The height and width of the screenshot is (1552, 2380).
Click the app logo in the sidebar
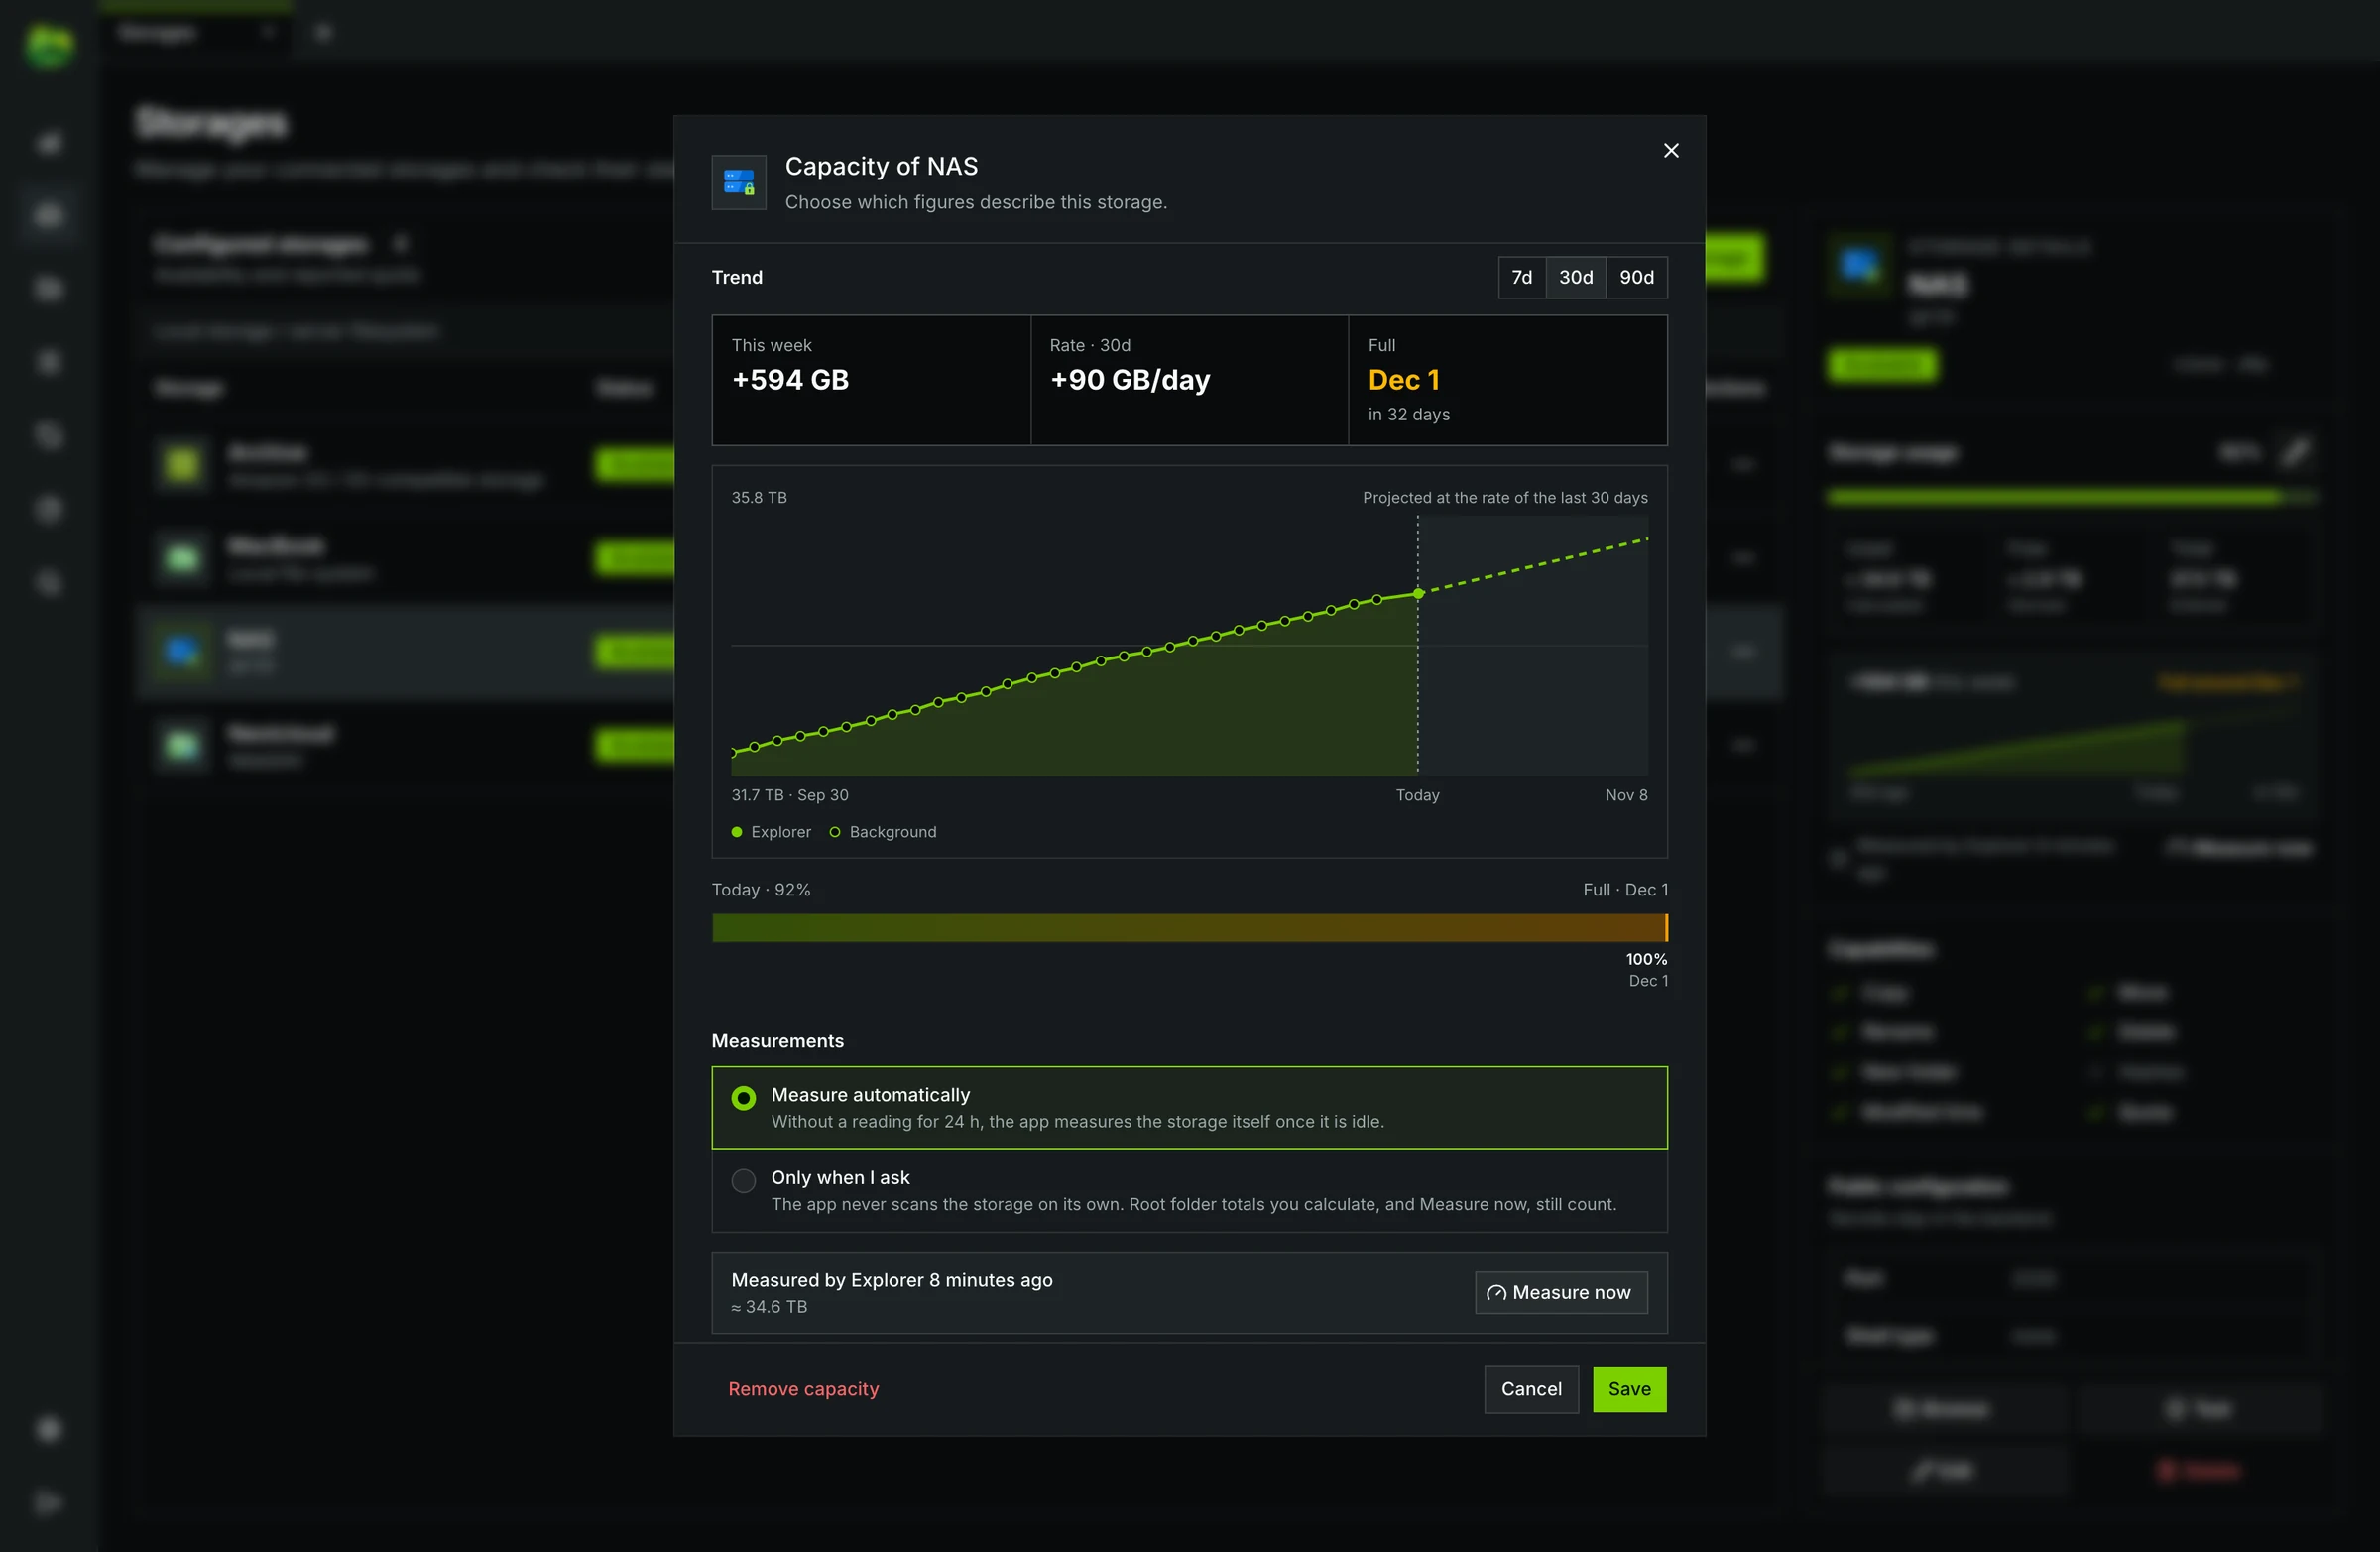click(x=49, y=47)
